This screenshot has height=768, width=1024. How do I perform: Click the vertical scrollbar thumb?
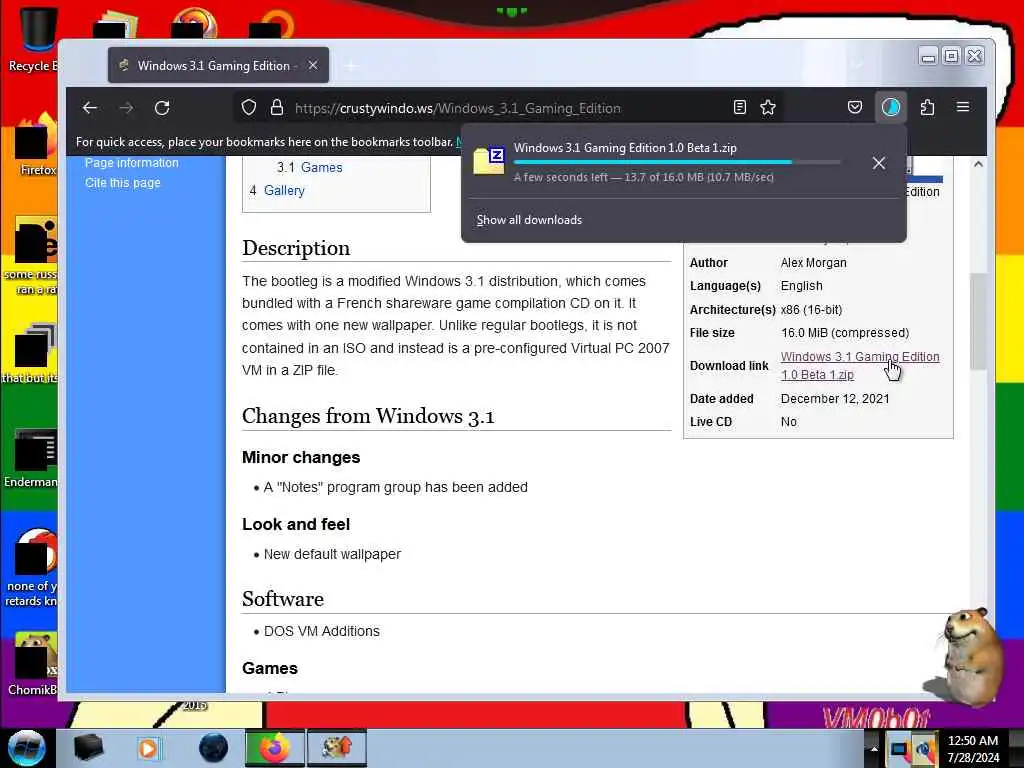tap(978, 322)
